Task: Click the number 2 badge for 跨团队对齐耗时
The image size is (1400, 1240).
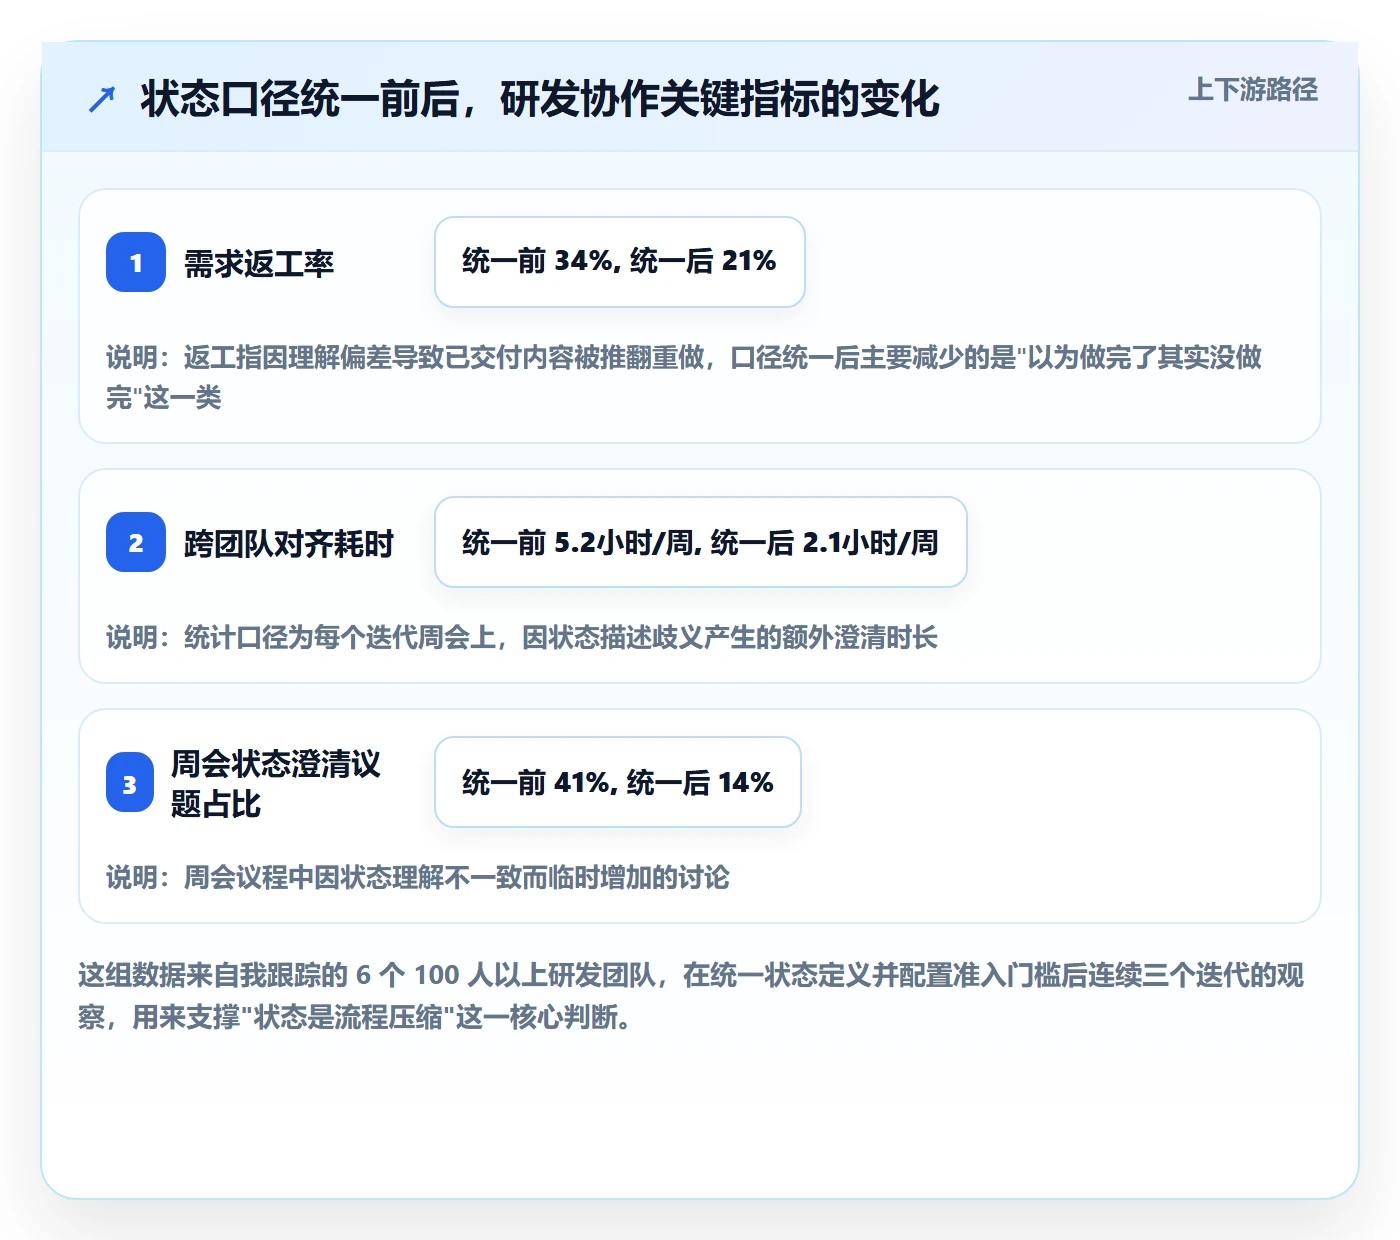Action: pos(136,542)
